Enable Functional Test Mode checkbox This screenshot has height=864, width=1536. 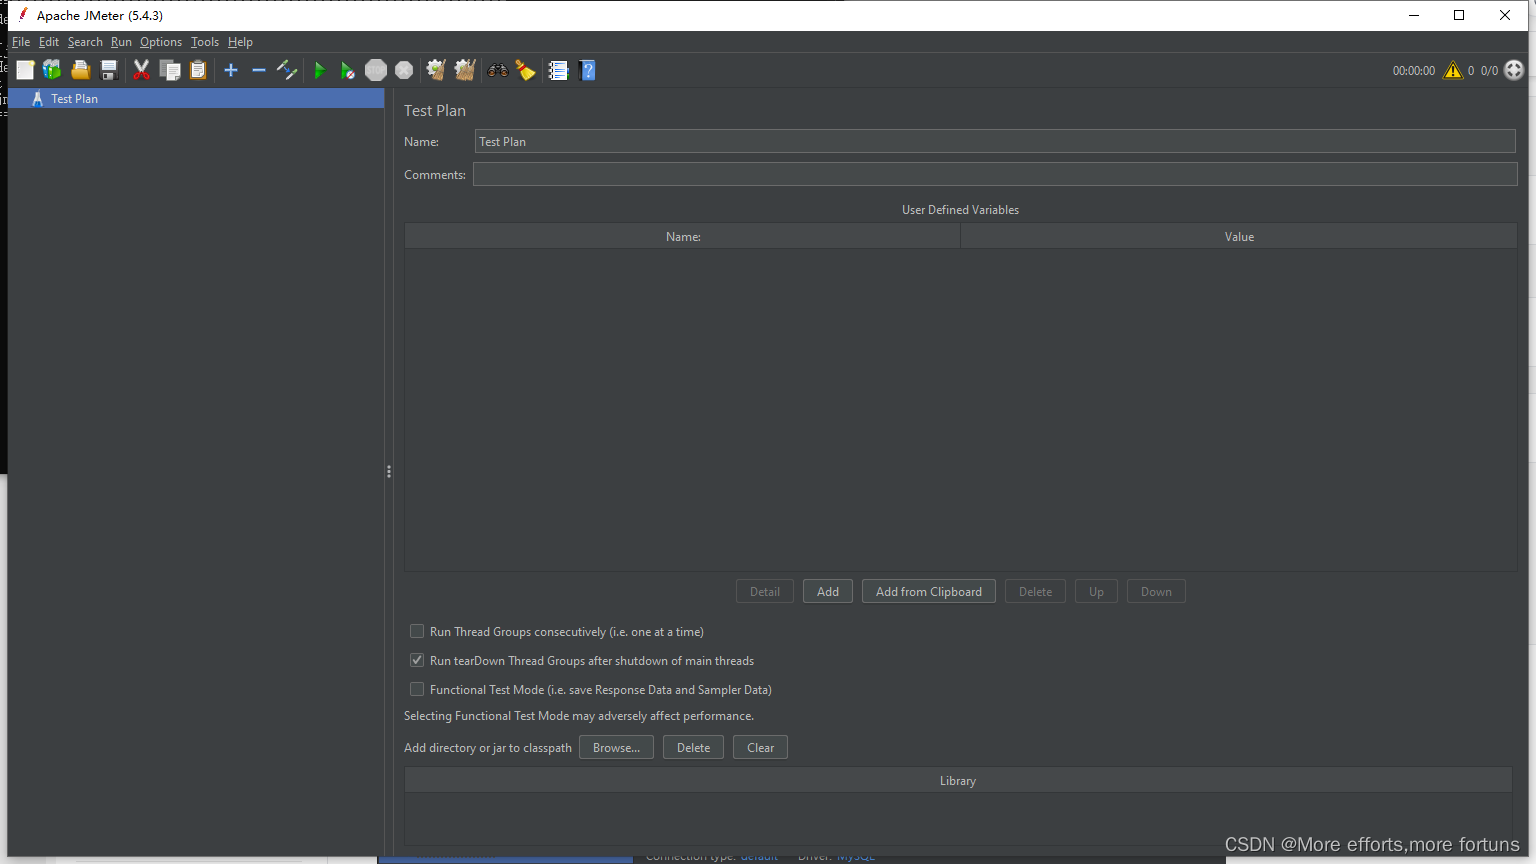pyautogui.click(x=417, y=689)
